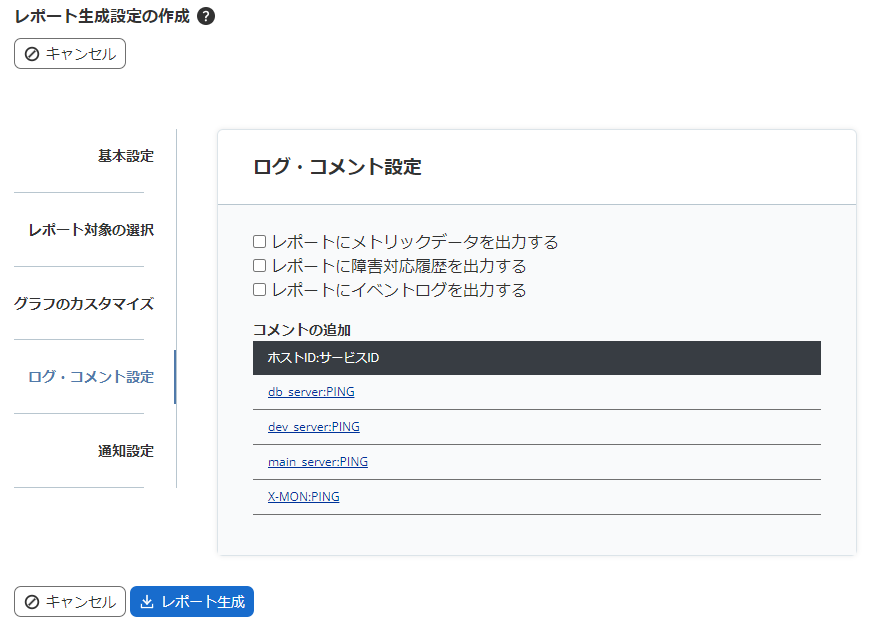Click the レポート生成 button
Screen dimensions: 878x630
(191, 601)
